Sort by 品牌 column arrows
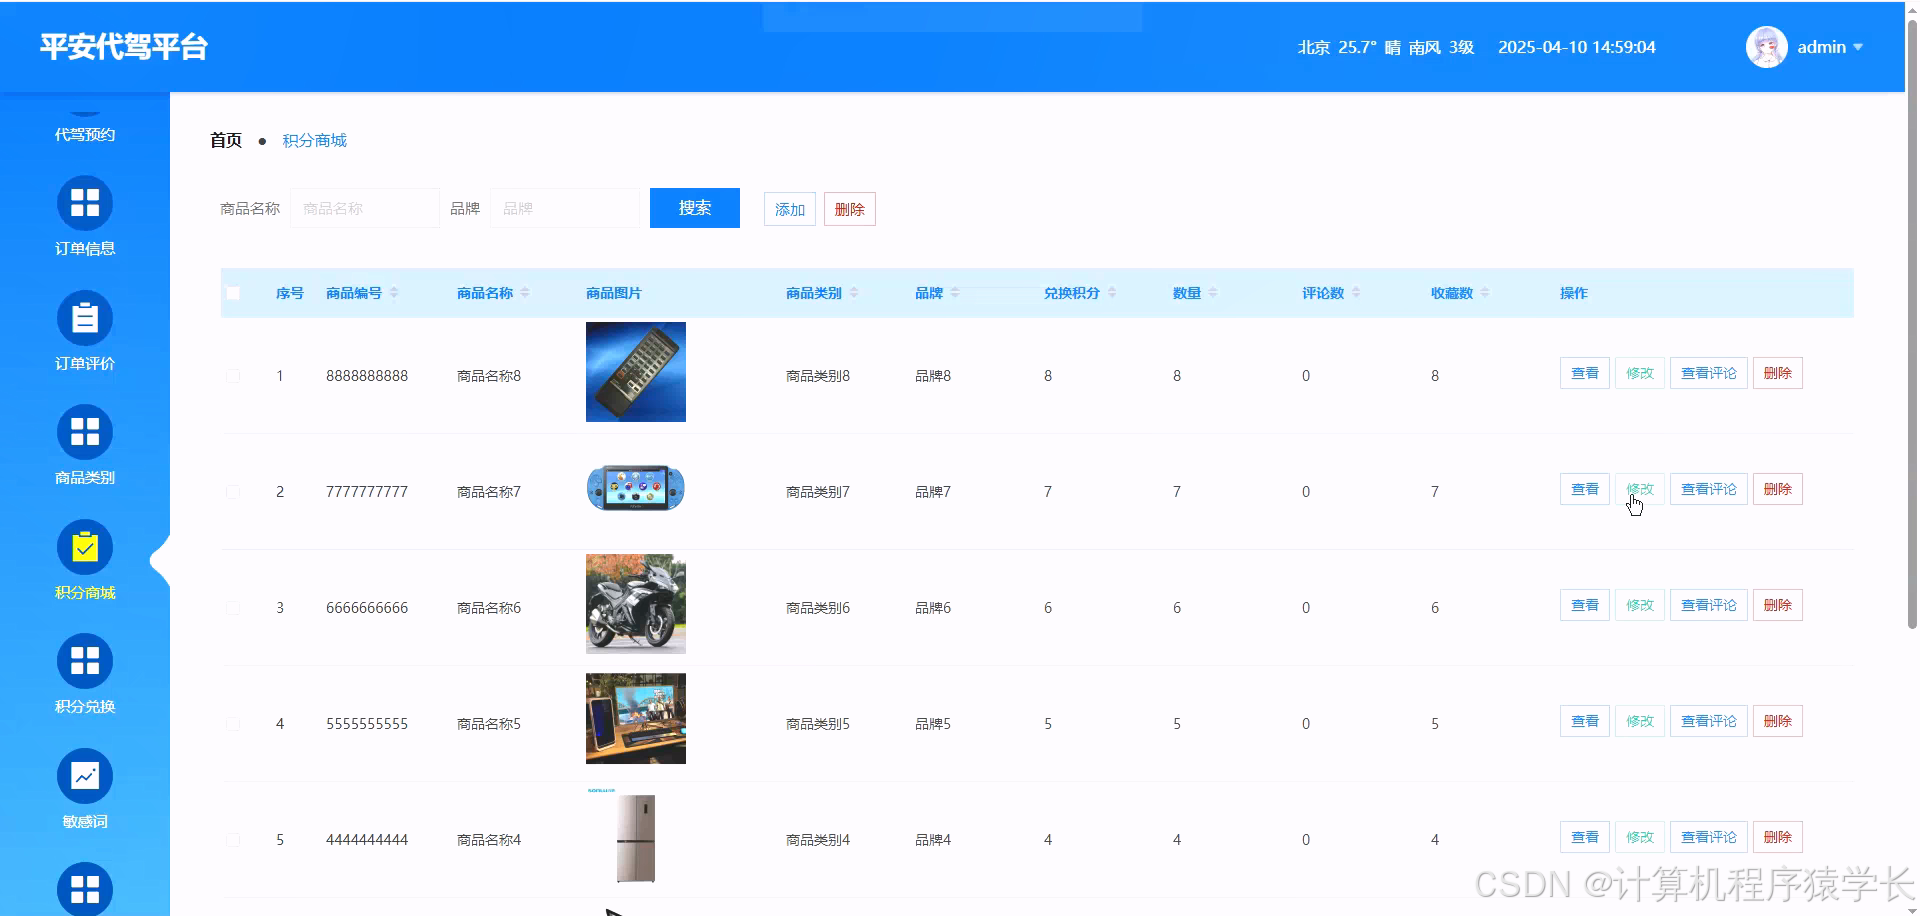Viewport: 1920px width, 916px height. click(x=955, y=293)
